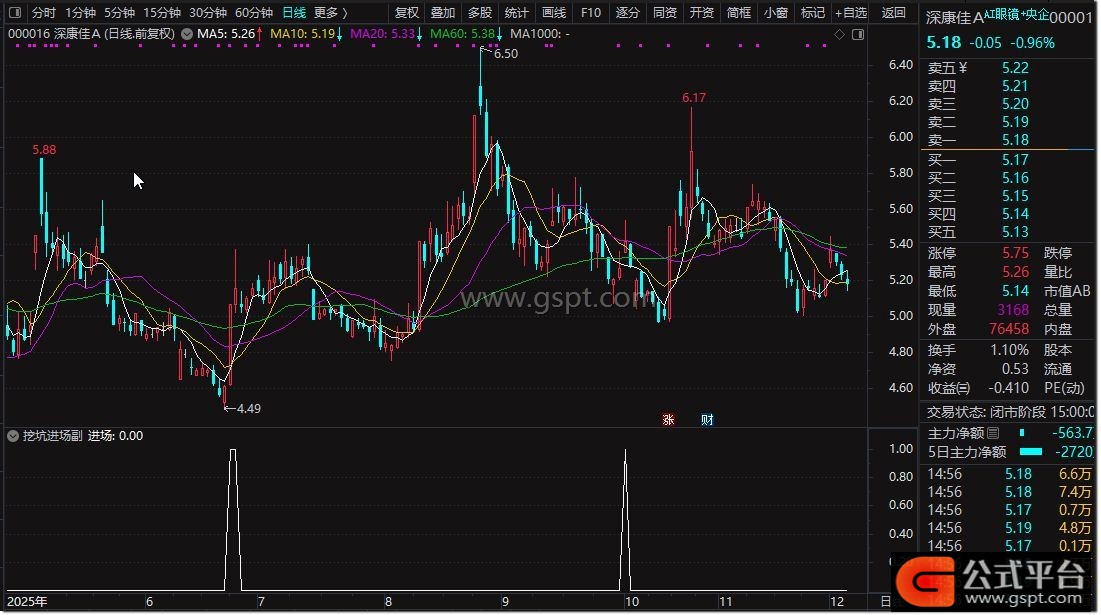
Task: Click the diamond icon on the MA indicator row
Action: point(839,34)
